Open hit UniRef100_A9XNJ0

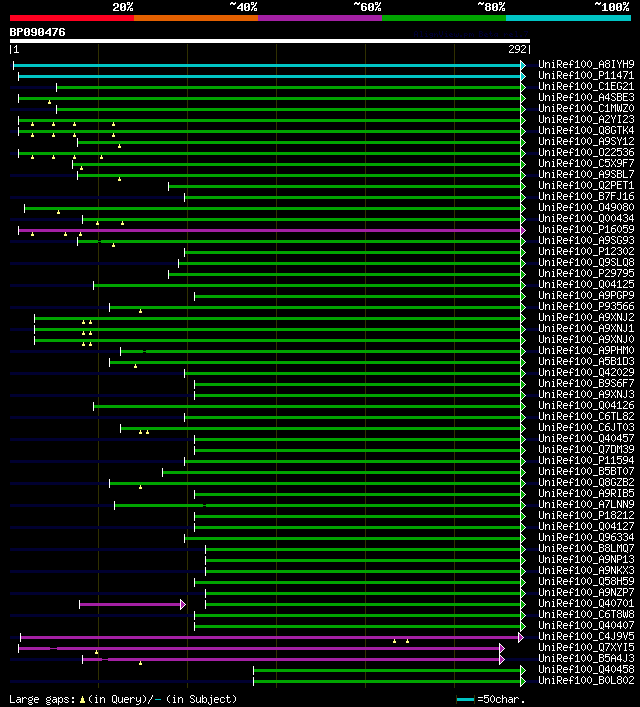(586, 340)
